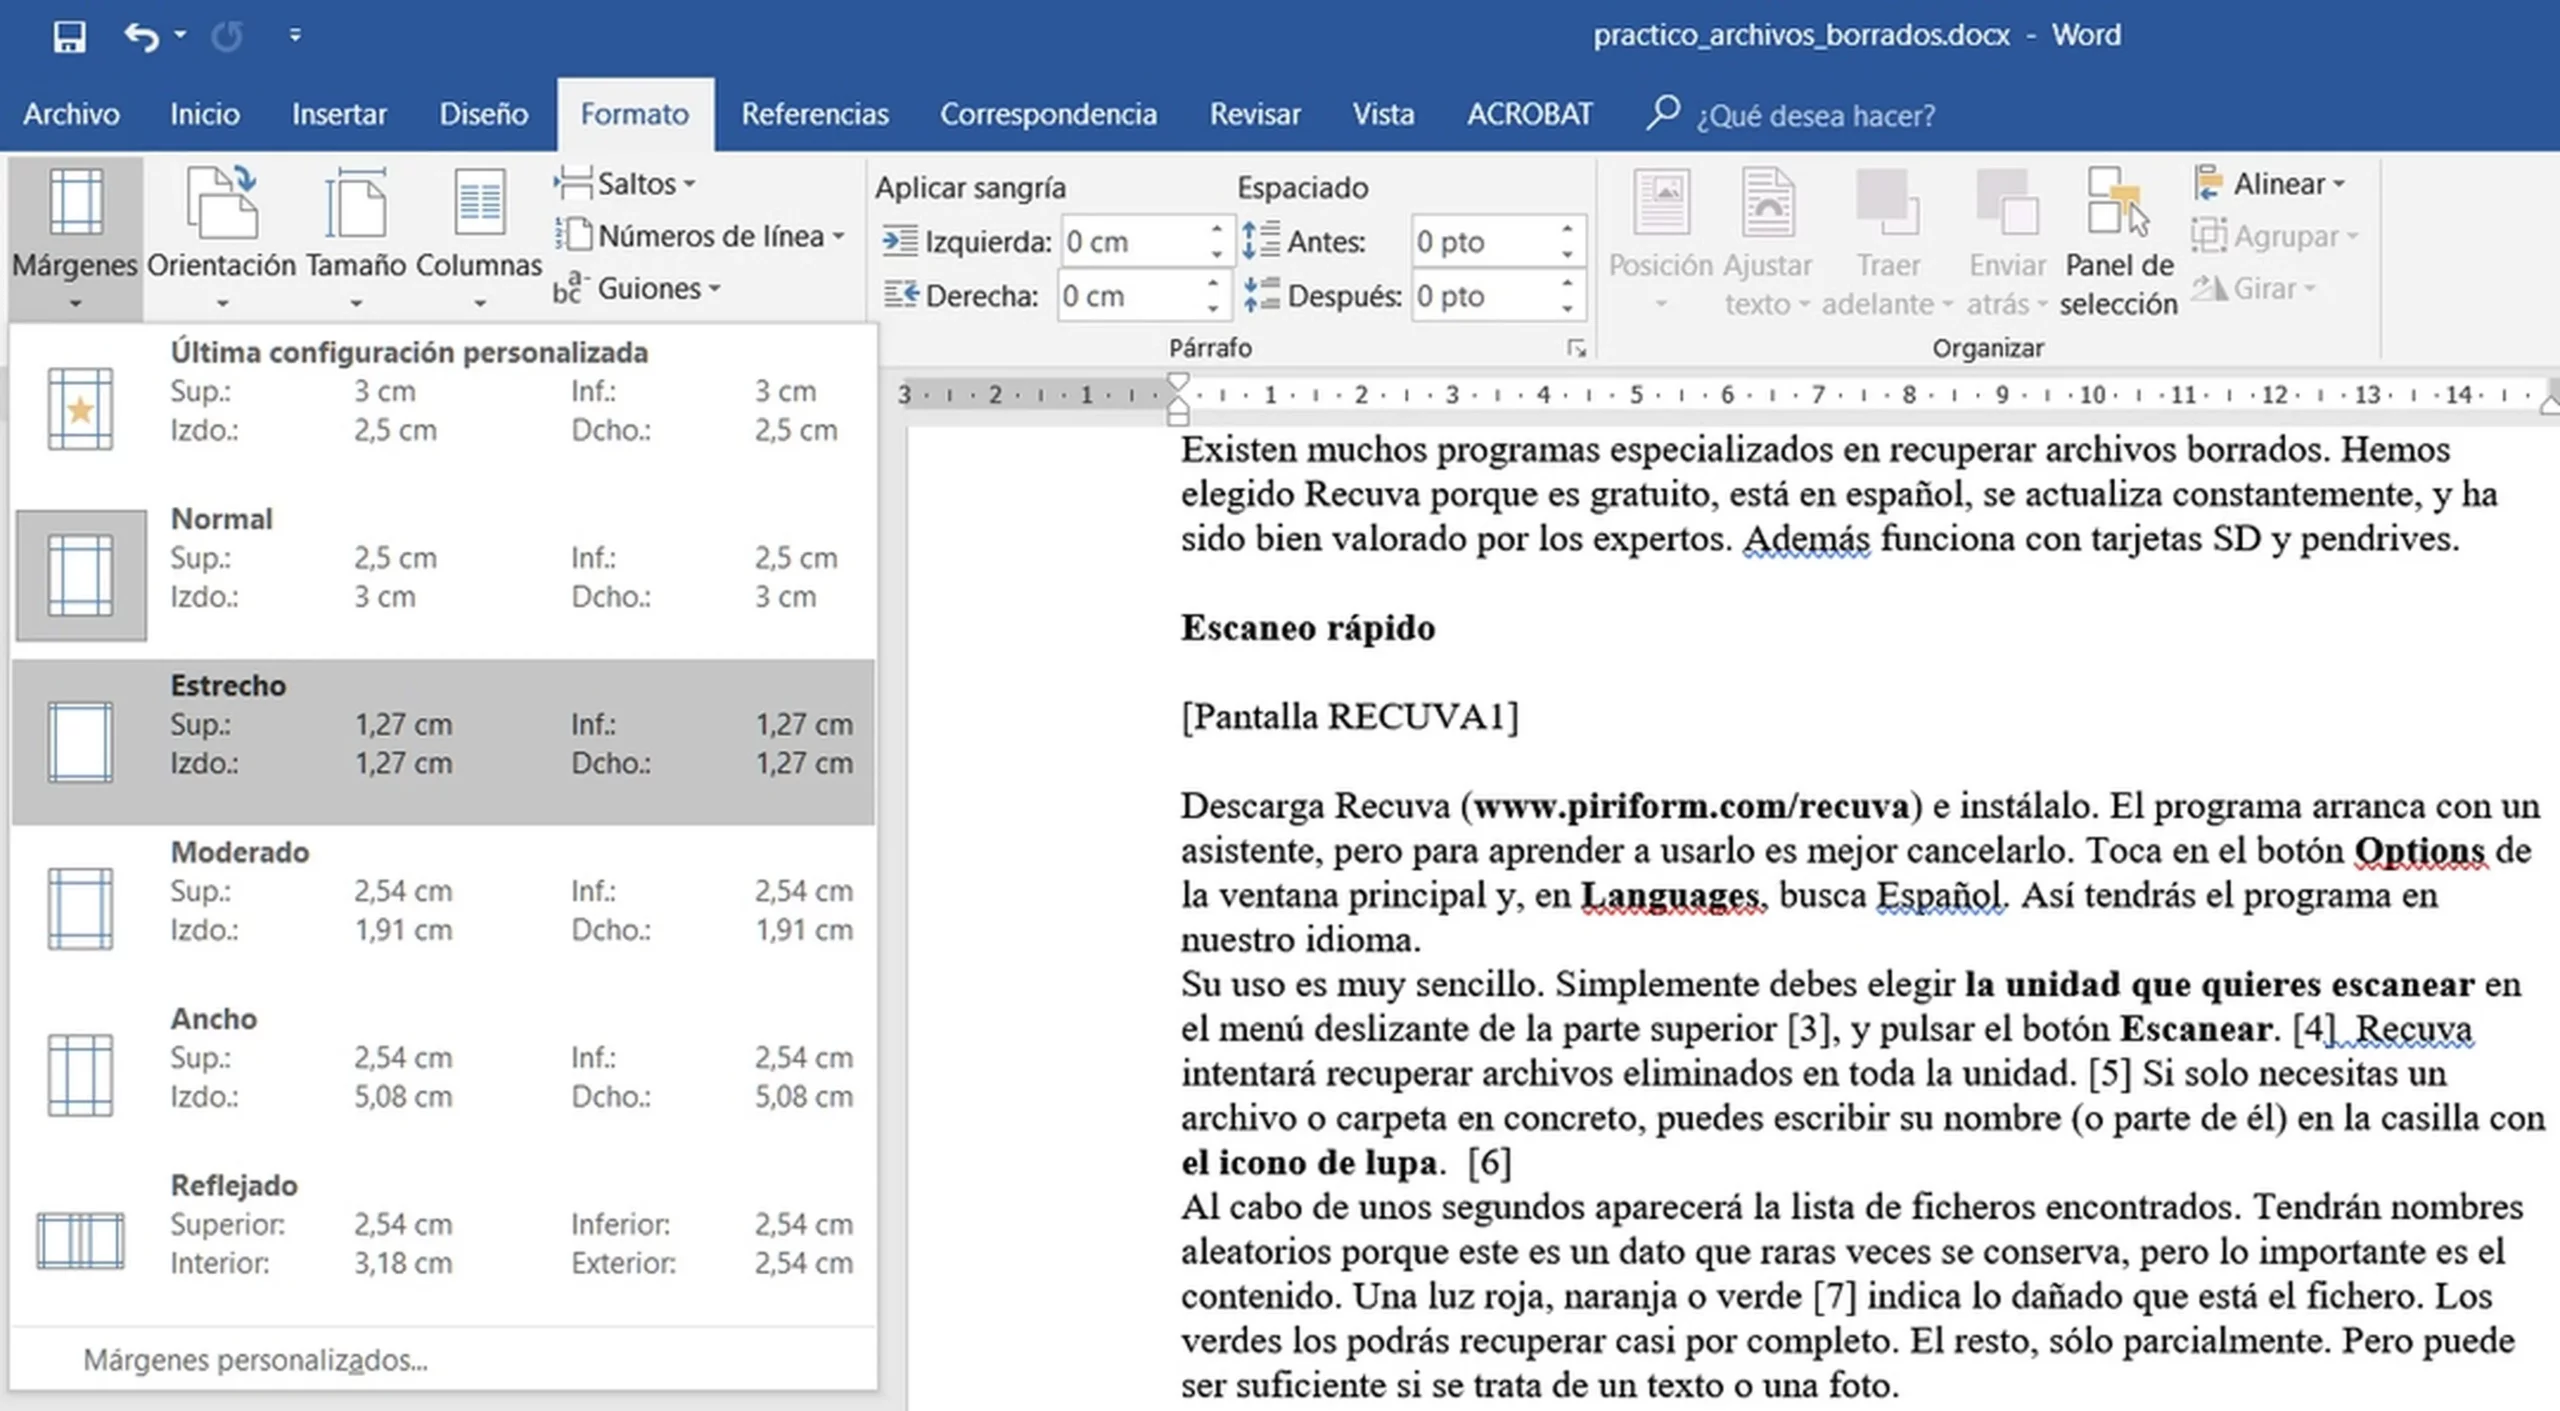2560x1411 pixels.
Task: Click the starred custom margin thumbnail icon
Action: click(x=80, y=409)
